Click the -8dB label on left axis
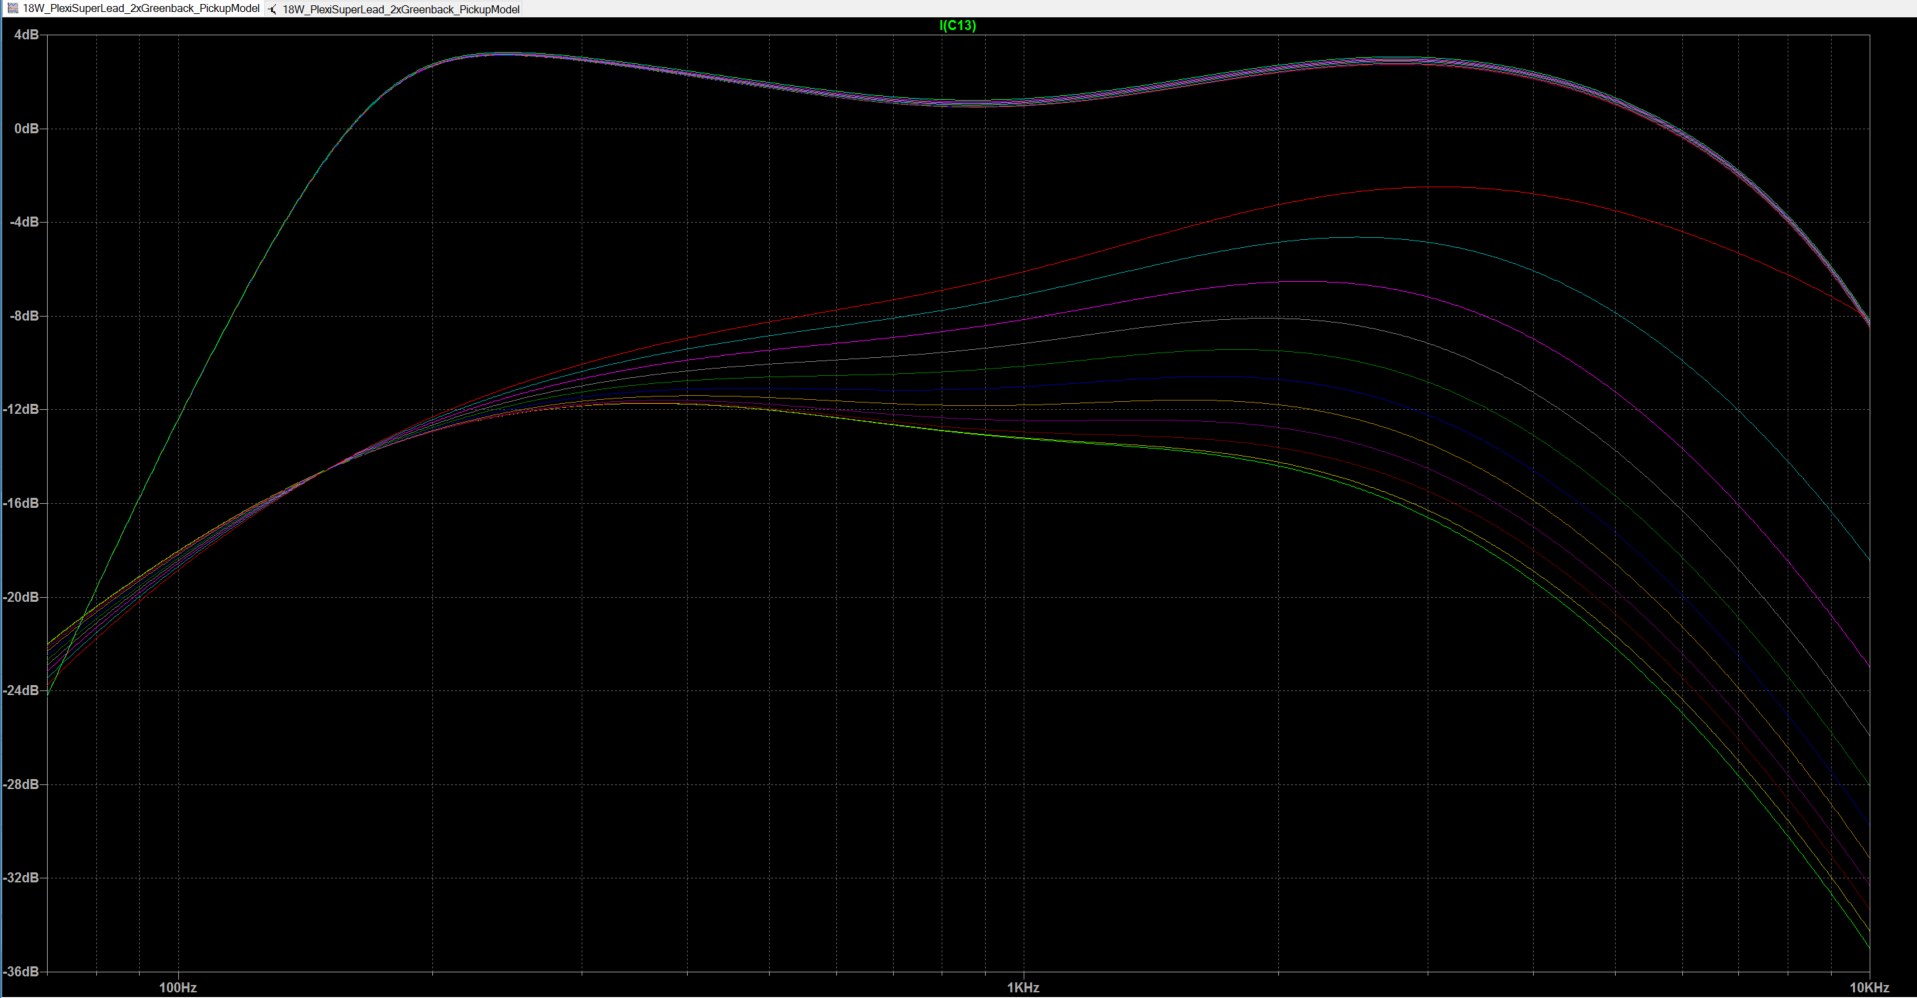1917x998 pixels. 25,316
